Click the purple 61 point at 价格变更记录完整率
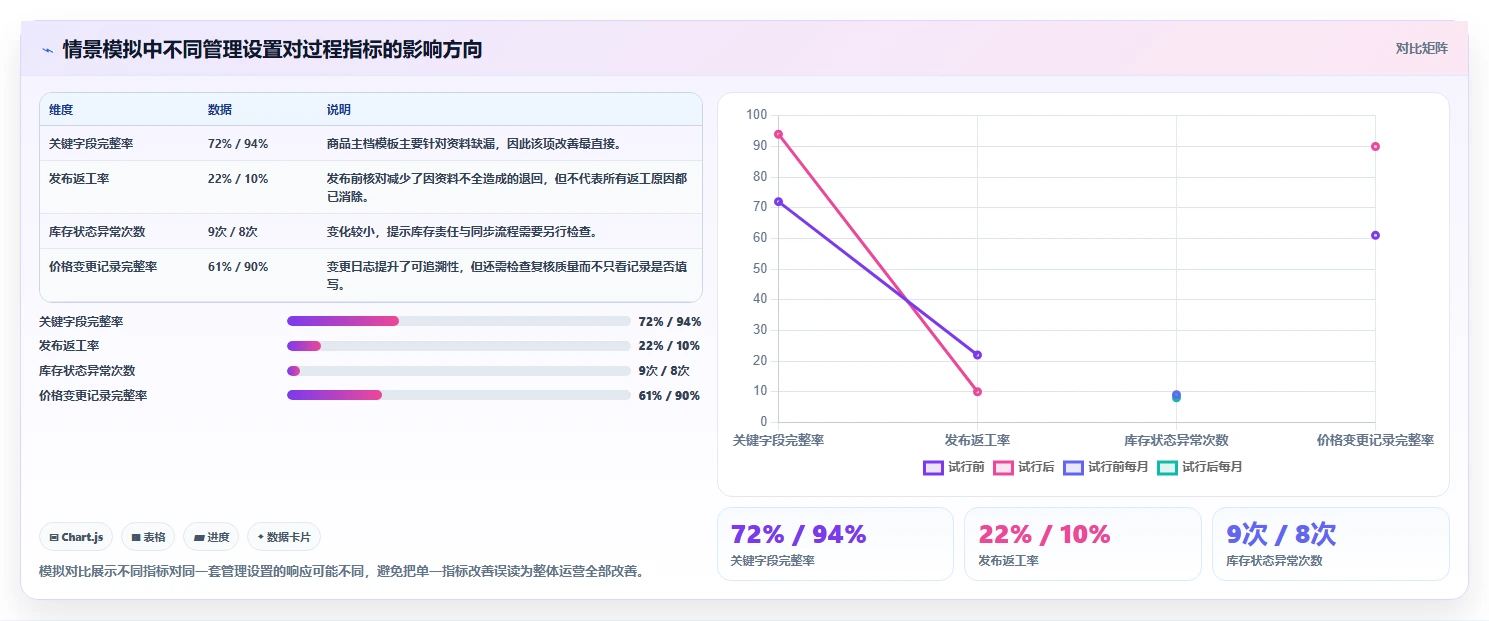The image size is (1489, 621). 1375,235
